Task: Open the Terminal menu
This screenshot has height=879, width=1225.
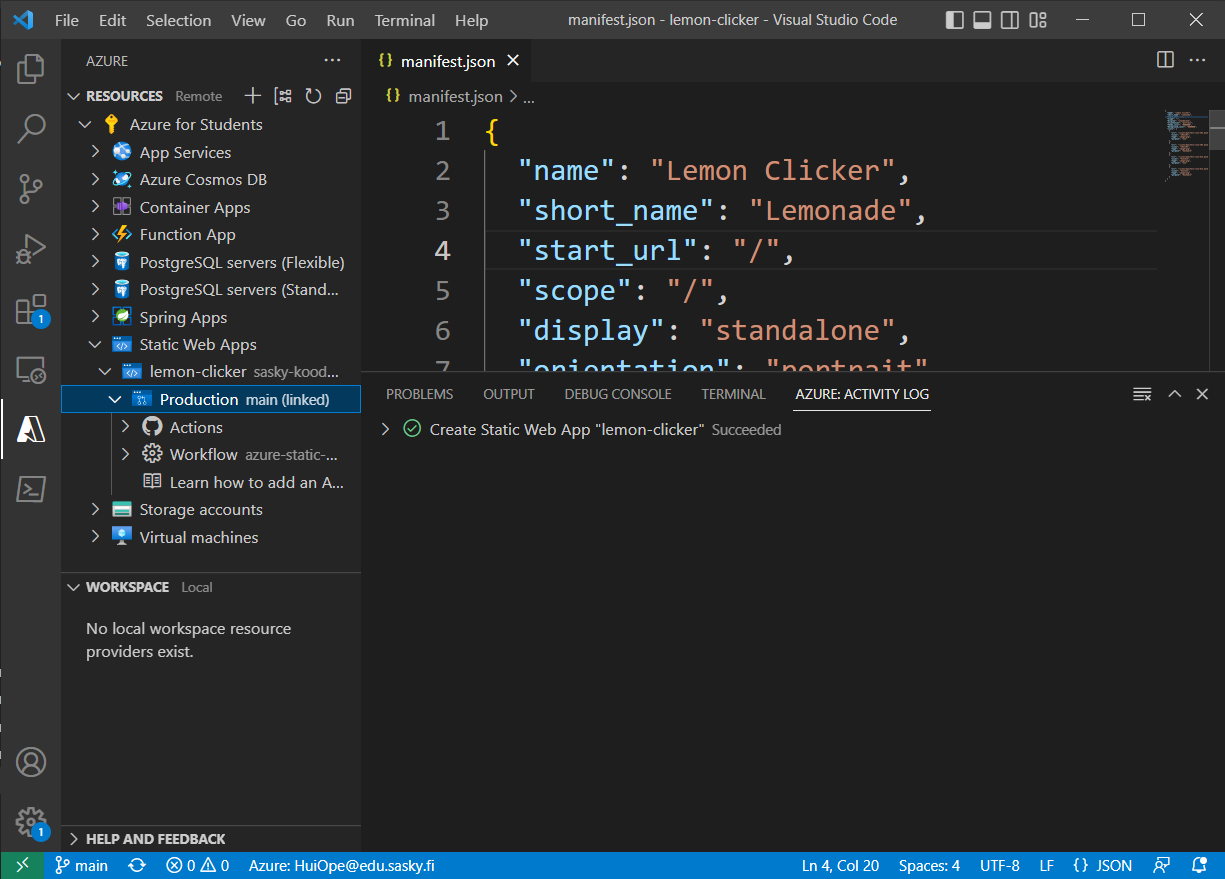Action: click(x=405, y=20)
